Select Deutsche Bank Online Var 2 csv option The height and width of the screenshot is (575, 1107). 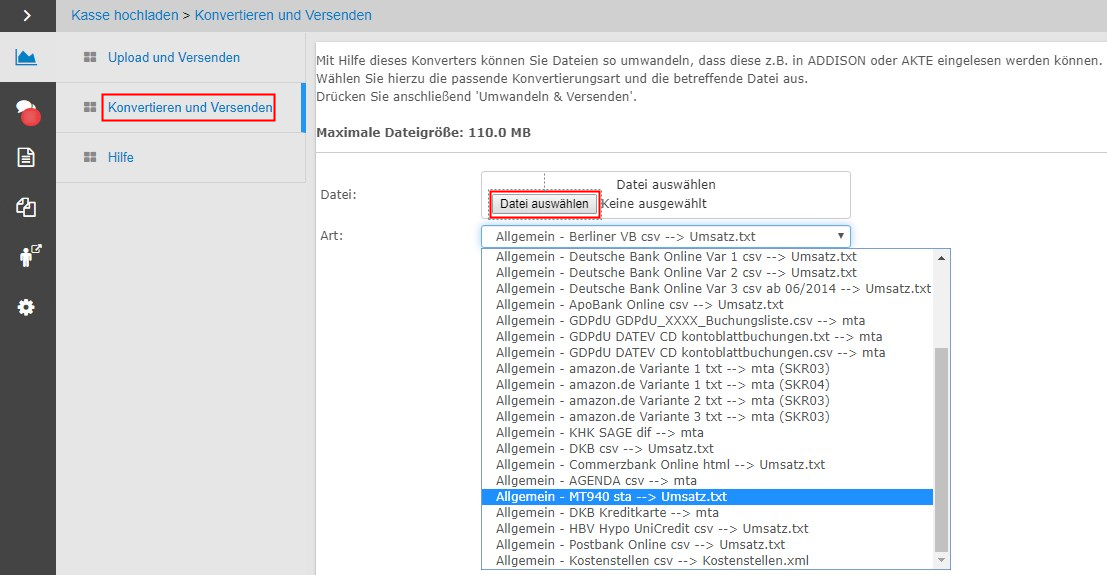pos(707,273)
